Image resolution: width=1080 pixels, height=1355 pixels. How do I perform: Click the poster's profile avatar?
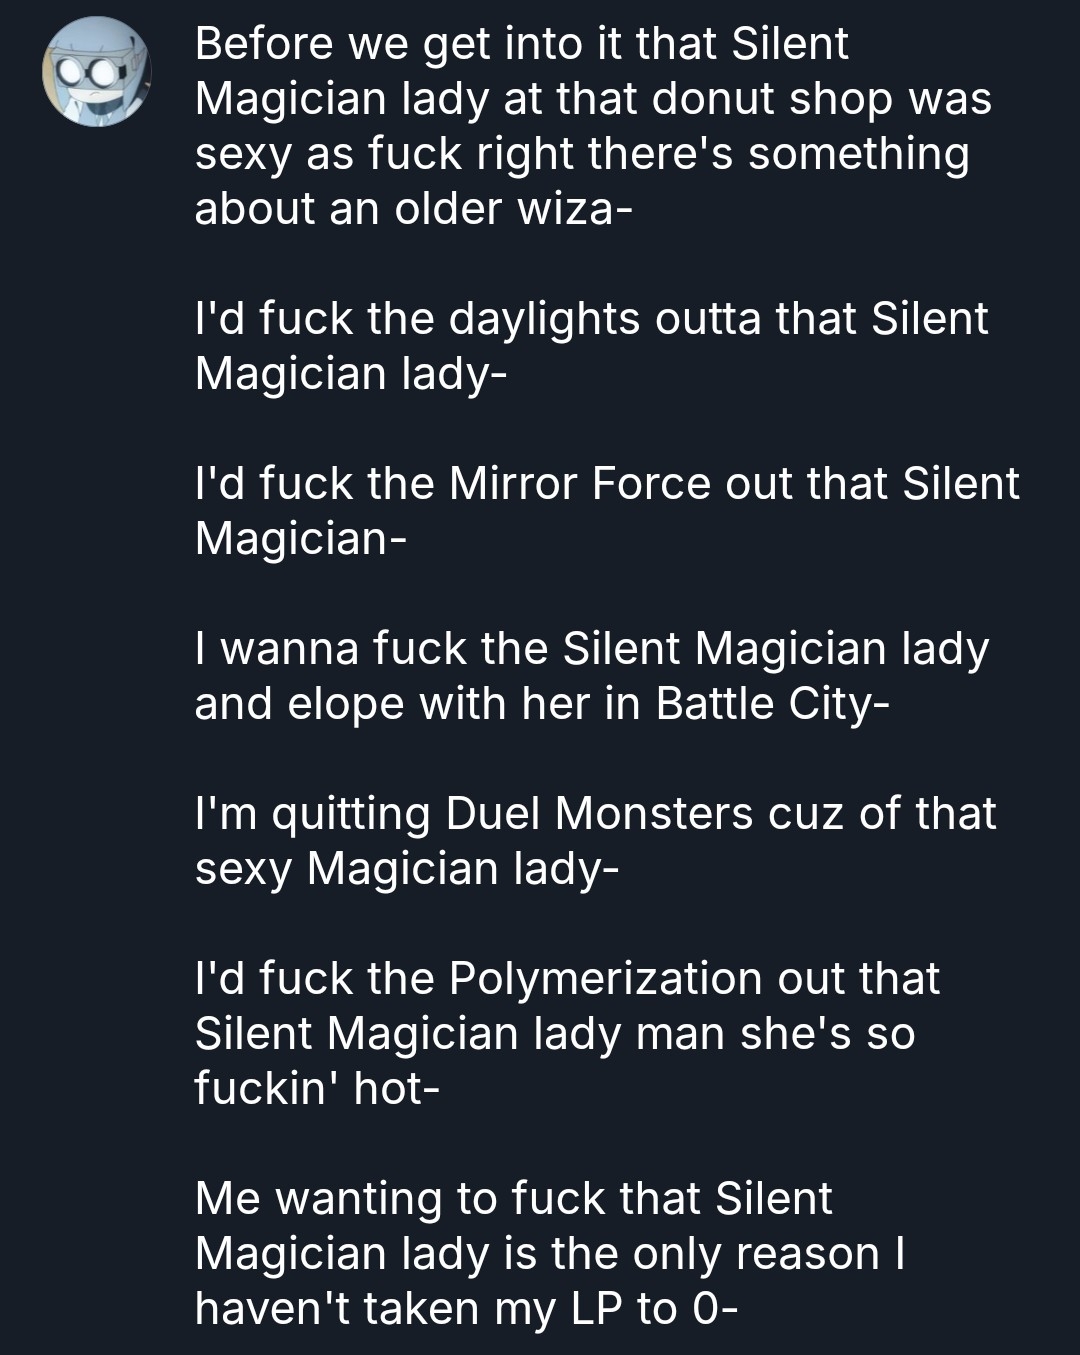(x=96, y=73)
